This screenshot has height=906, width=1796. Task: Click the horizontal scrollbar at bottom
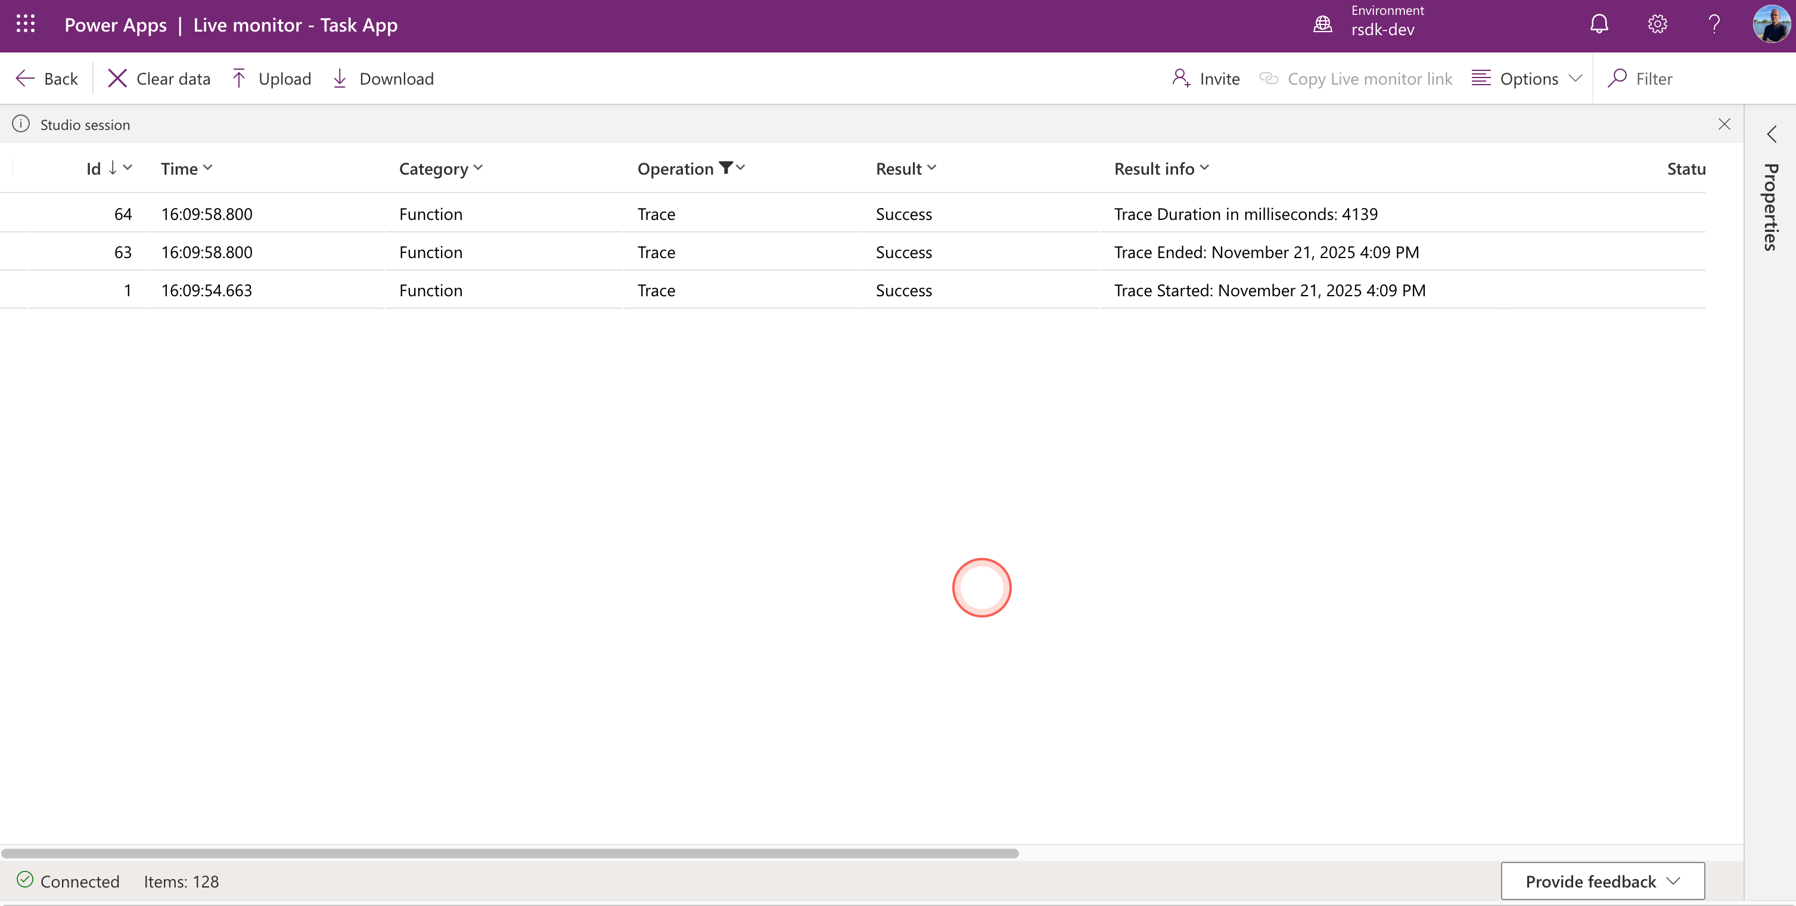coord(510,853)
